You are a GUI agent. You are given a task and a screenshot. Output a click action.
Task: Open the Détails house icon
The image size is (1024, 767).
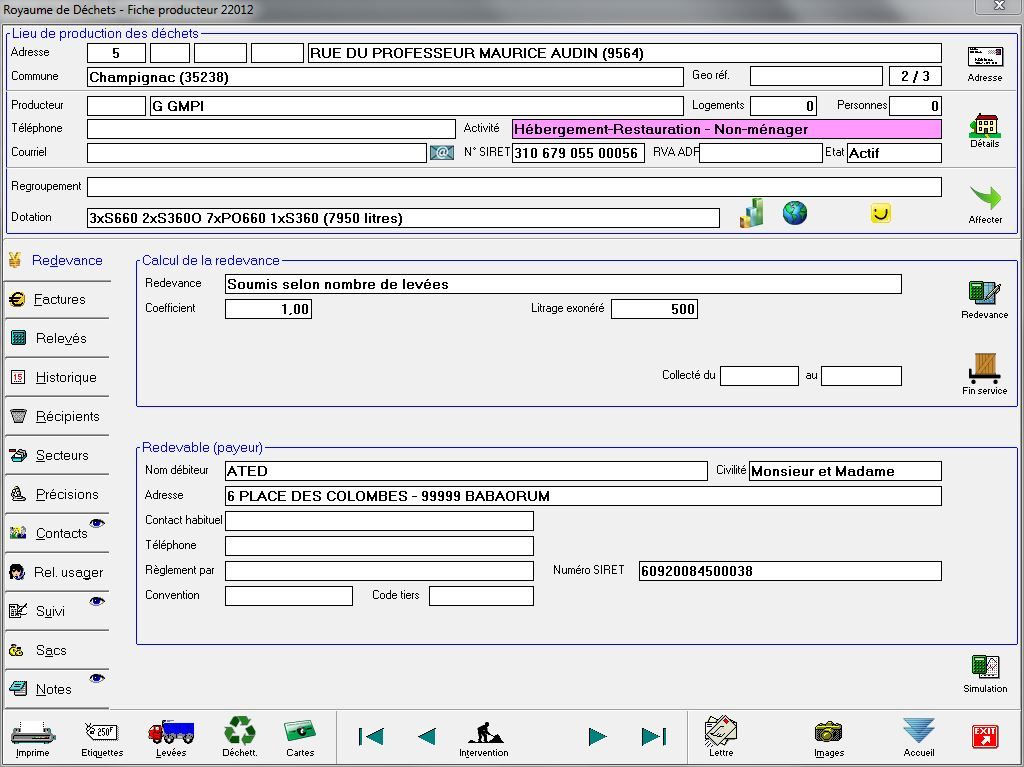coord(984,127)
